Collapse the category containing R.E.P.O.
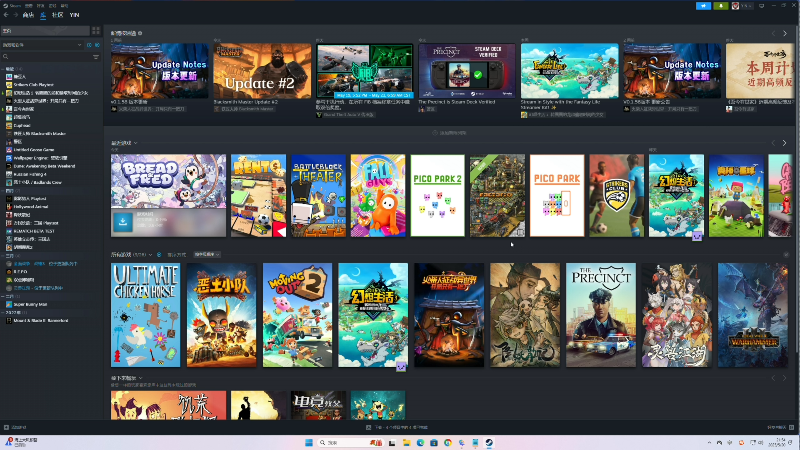The height and width of the screenshot is (450, 800). point(4,256)
